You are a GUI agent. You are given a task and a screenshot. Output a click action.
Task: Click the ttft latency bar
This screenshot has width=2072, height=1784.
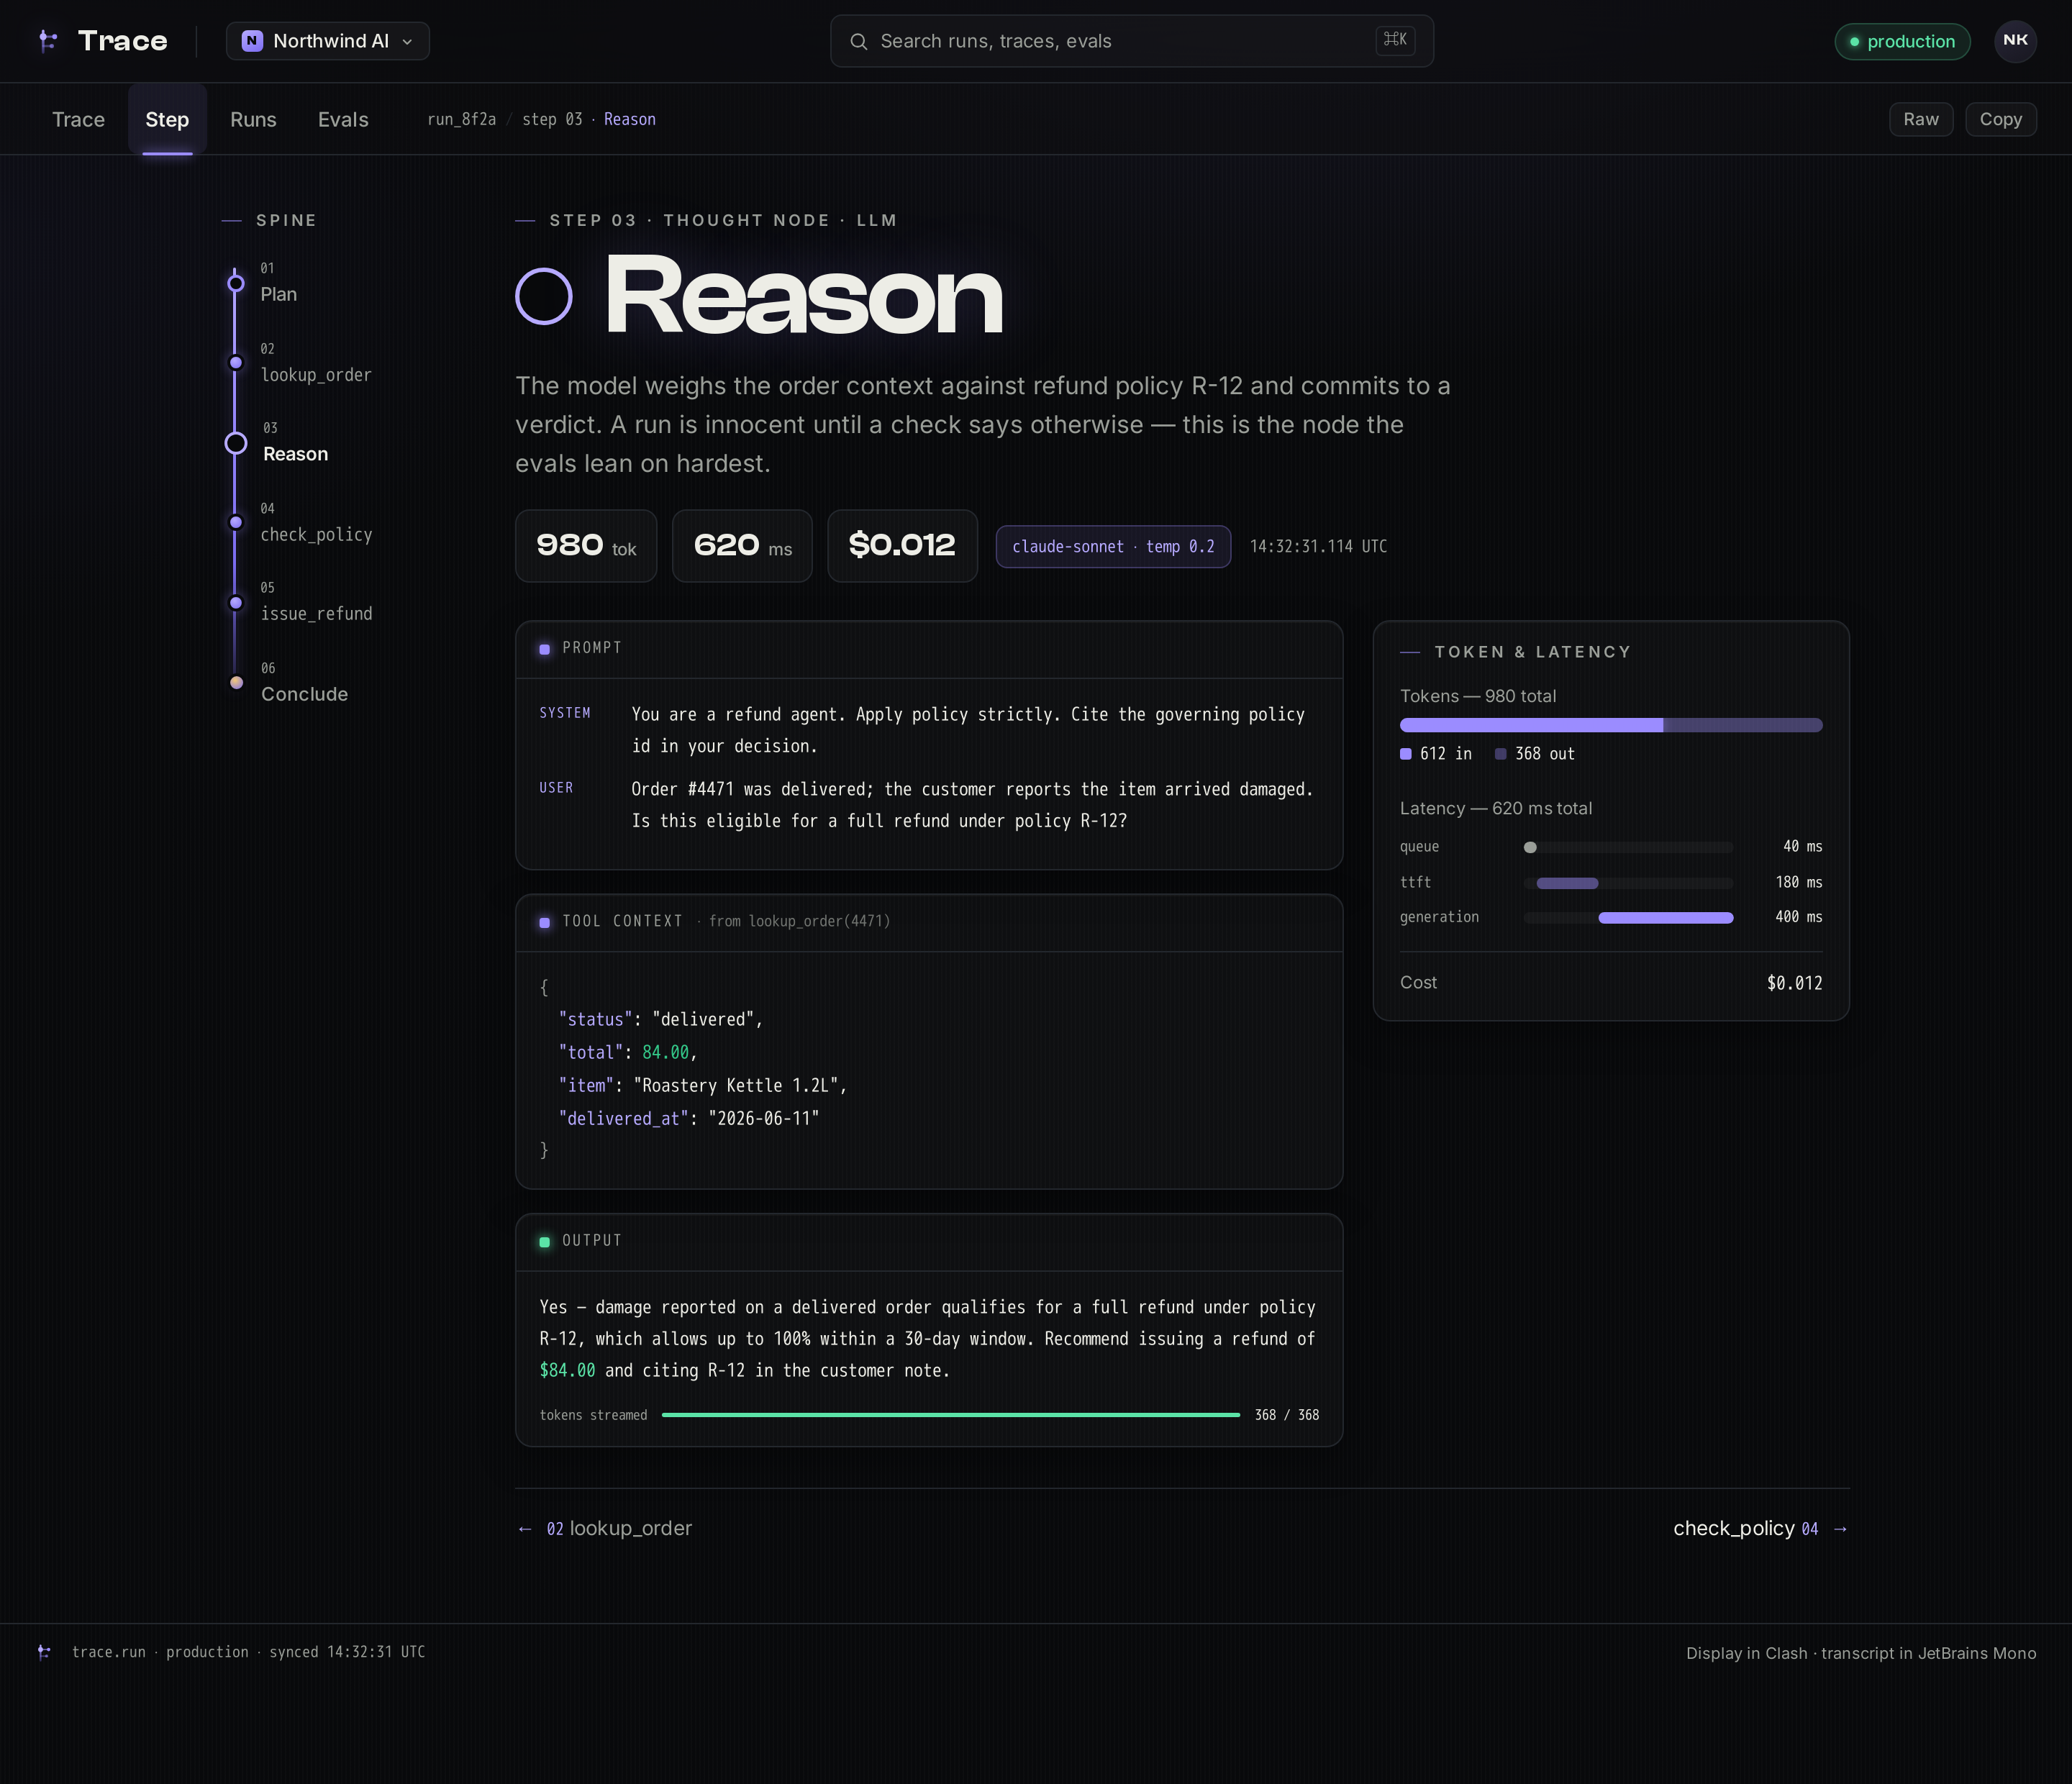pos(1628,883)
